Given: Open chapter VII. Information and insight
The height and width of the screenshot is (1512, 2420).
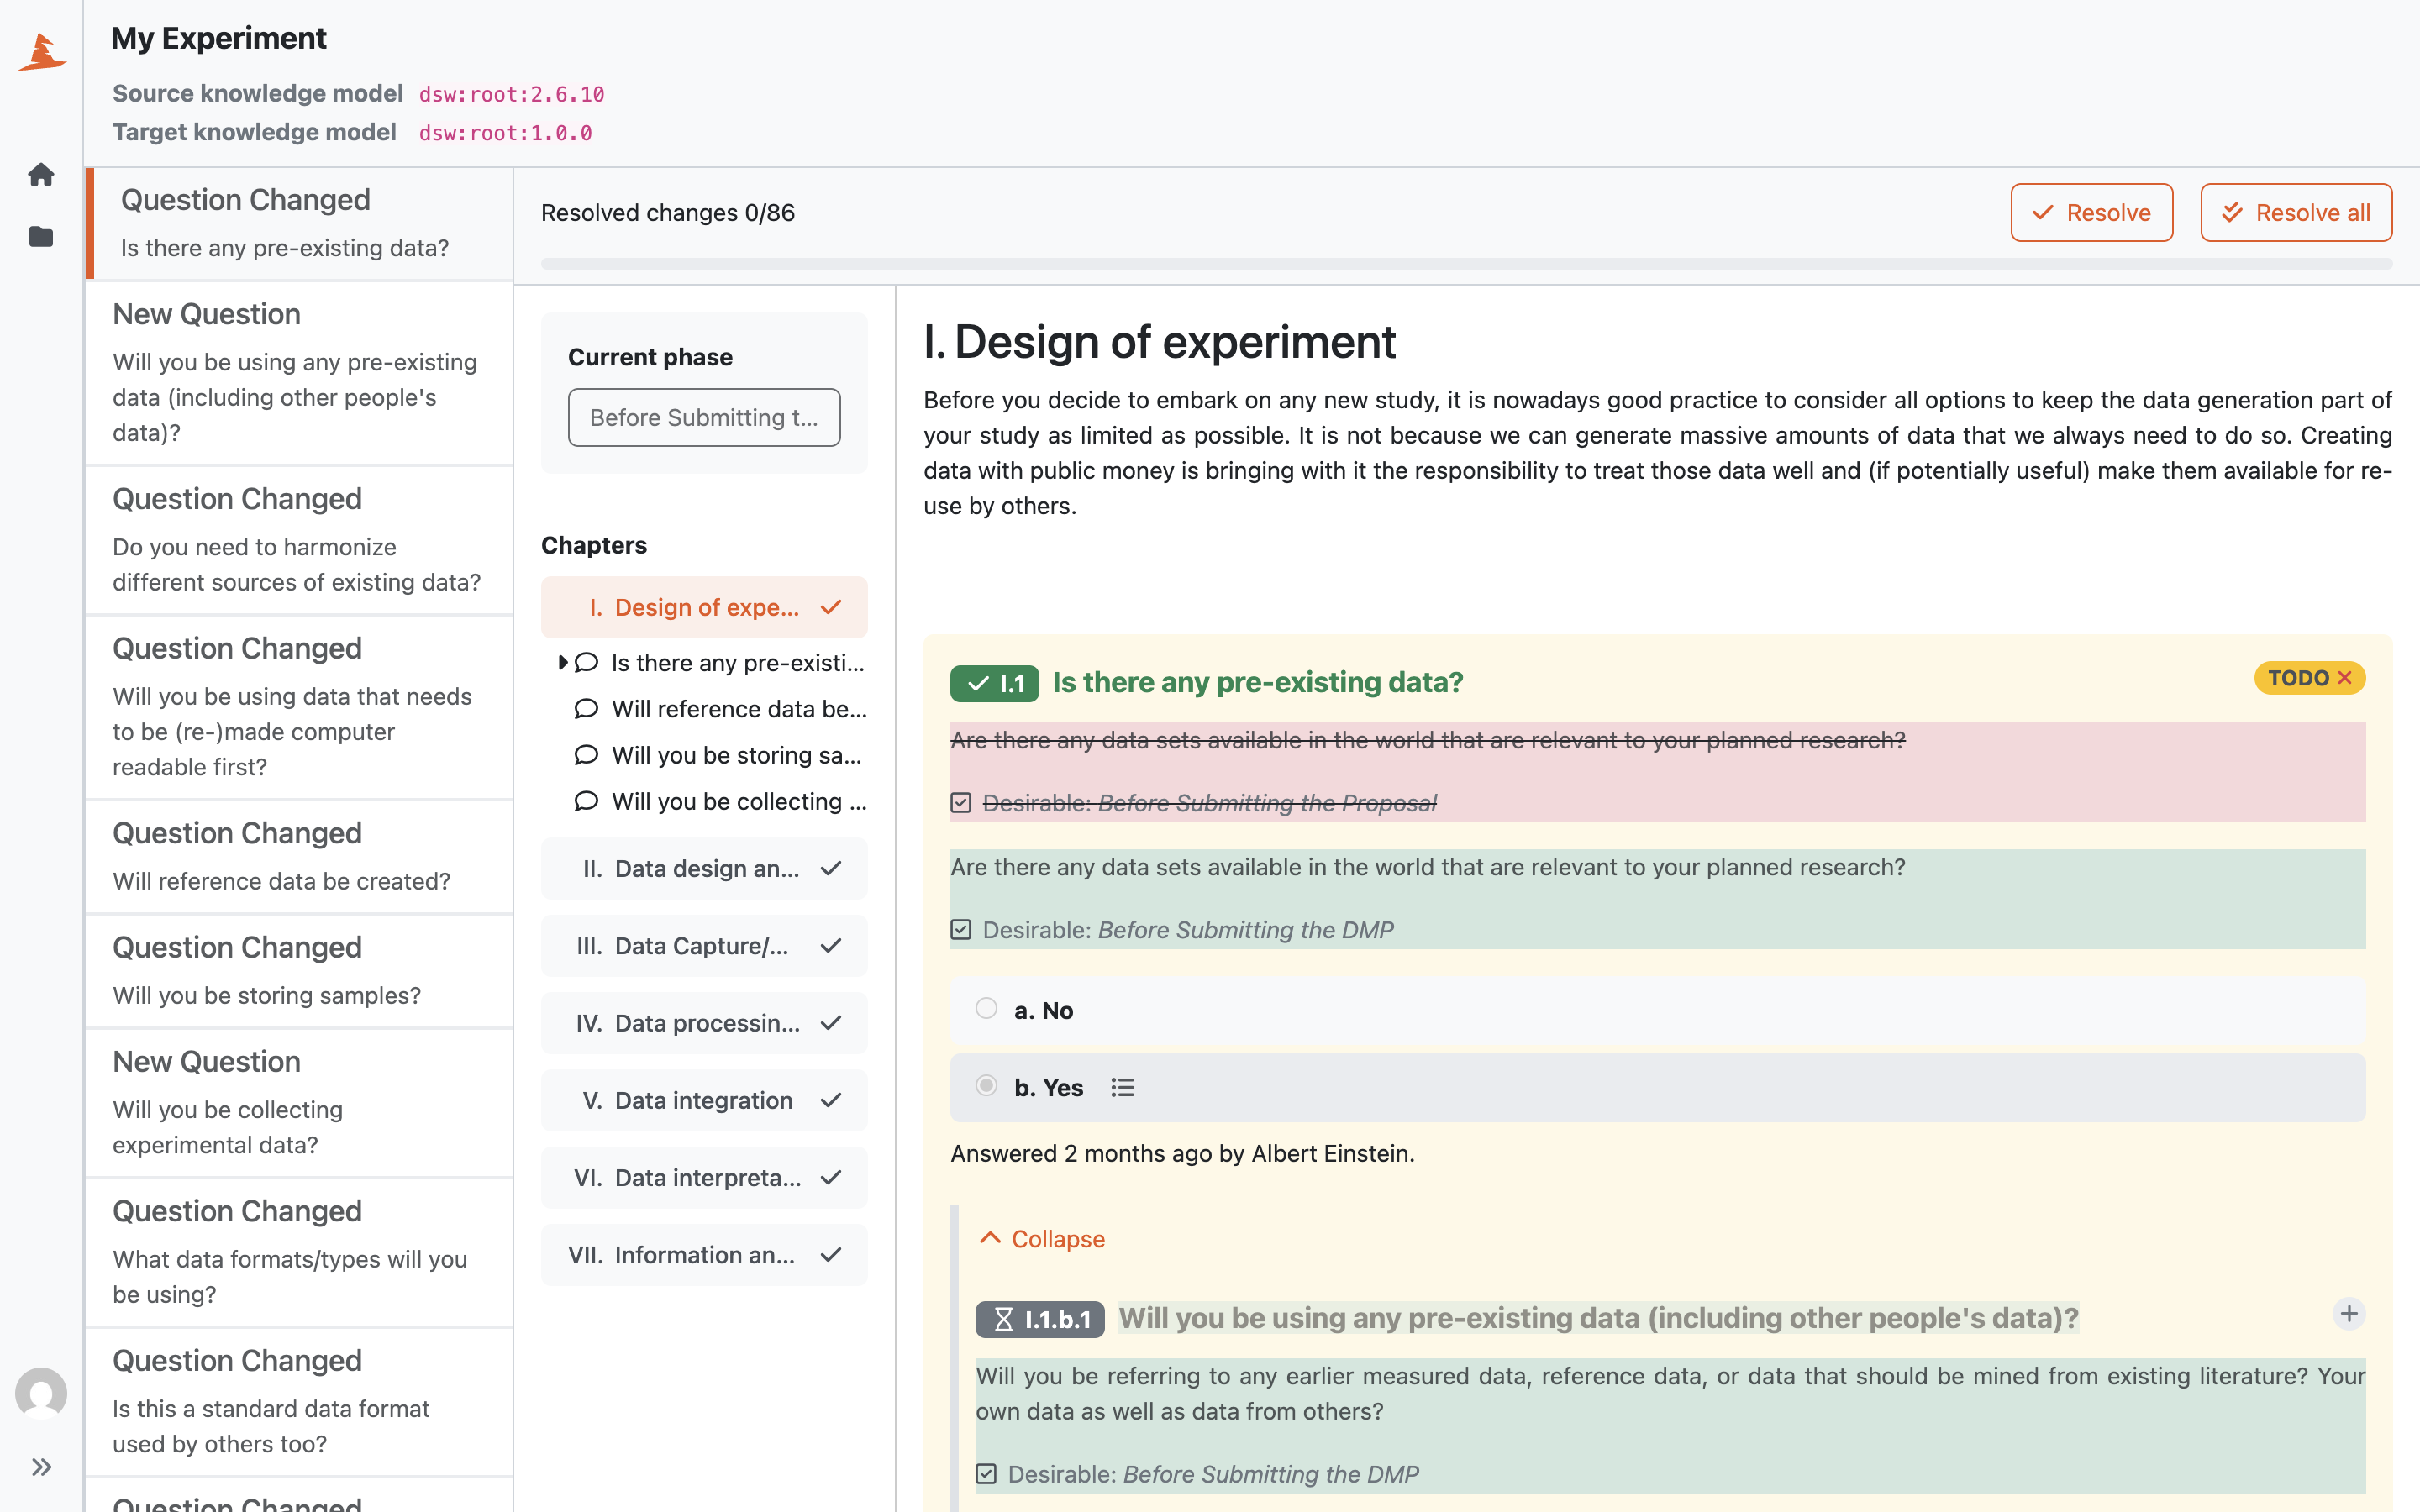Looking at the screenshot, I should click(x=704, y=1255).
